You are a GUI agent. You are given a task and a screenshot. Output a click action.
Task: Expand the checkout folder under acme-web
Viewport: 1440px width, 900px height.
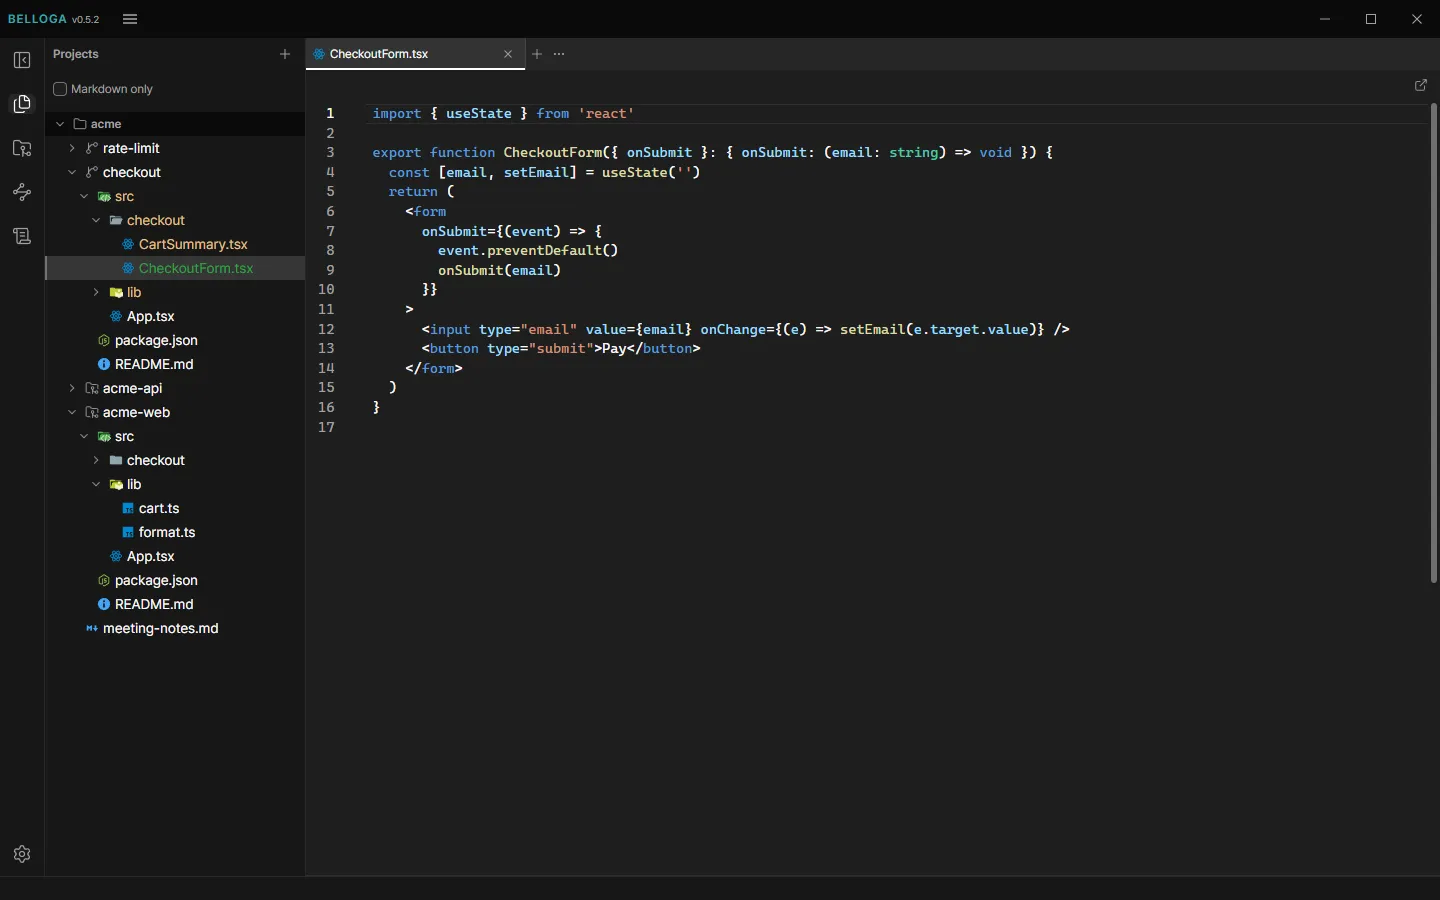pos(96,460)
